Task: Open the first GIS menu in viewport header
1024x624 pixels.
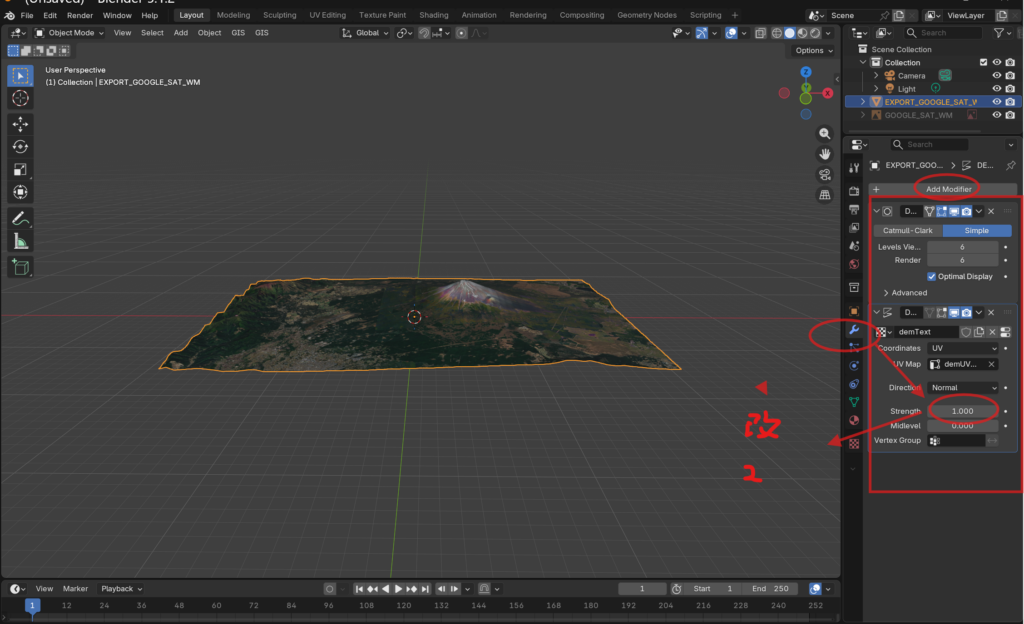Action: click(238, 33)
